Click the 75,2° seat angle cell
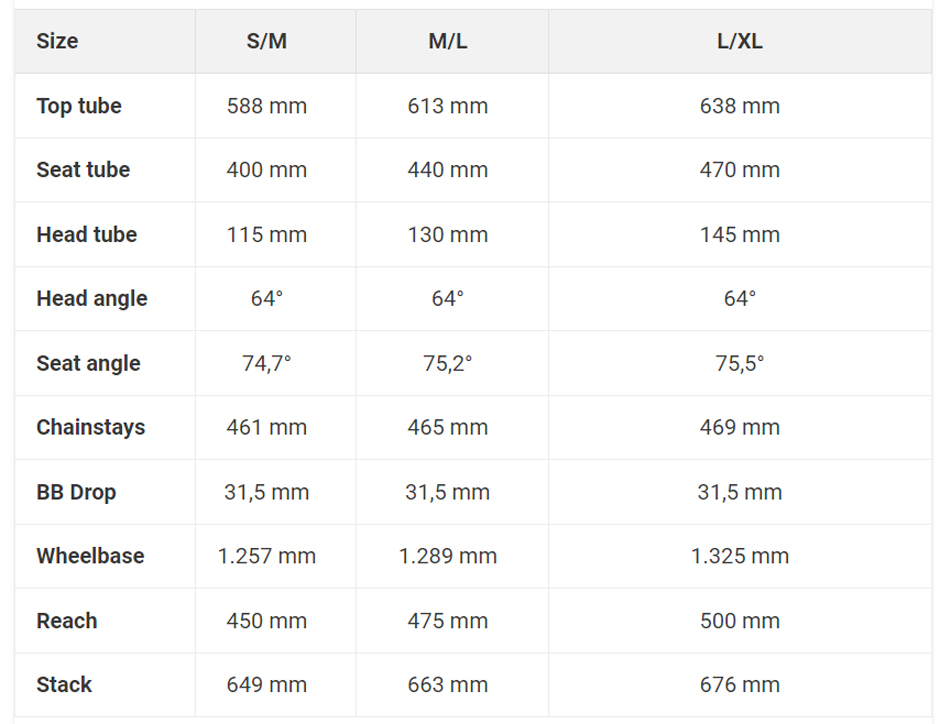940x724 pixels. (448, 363)
